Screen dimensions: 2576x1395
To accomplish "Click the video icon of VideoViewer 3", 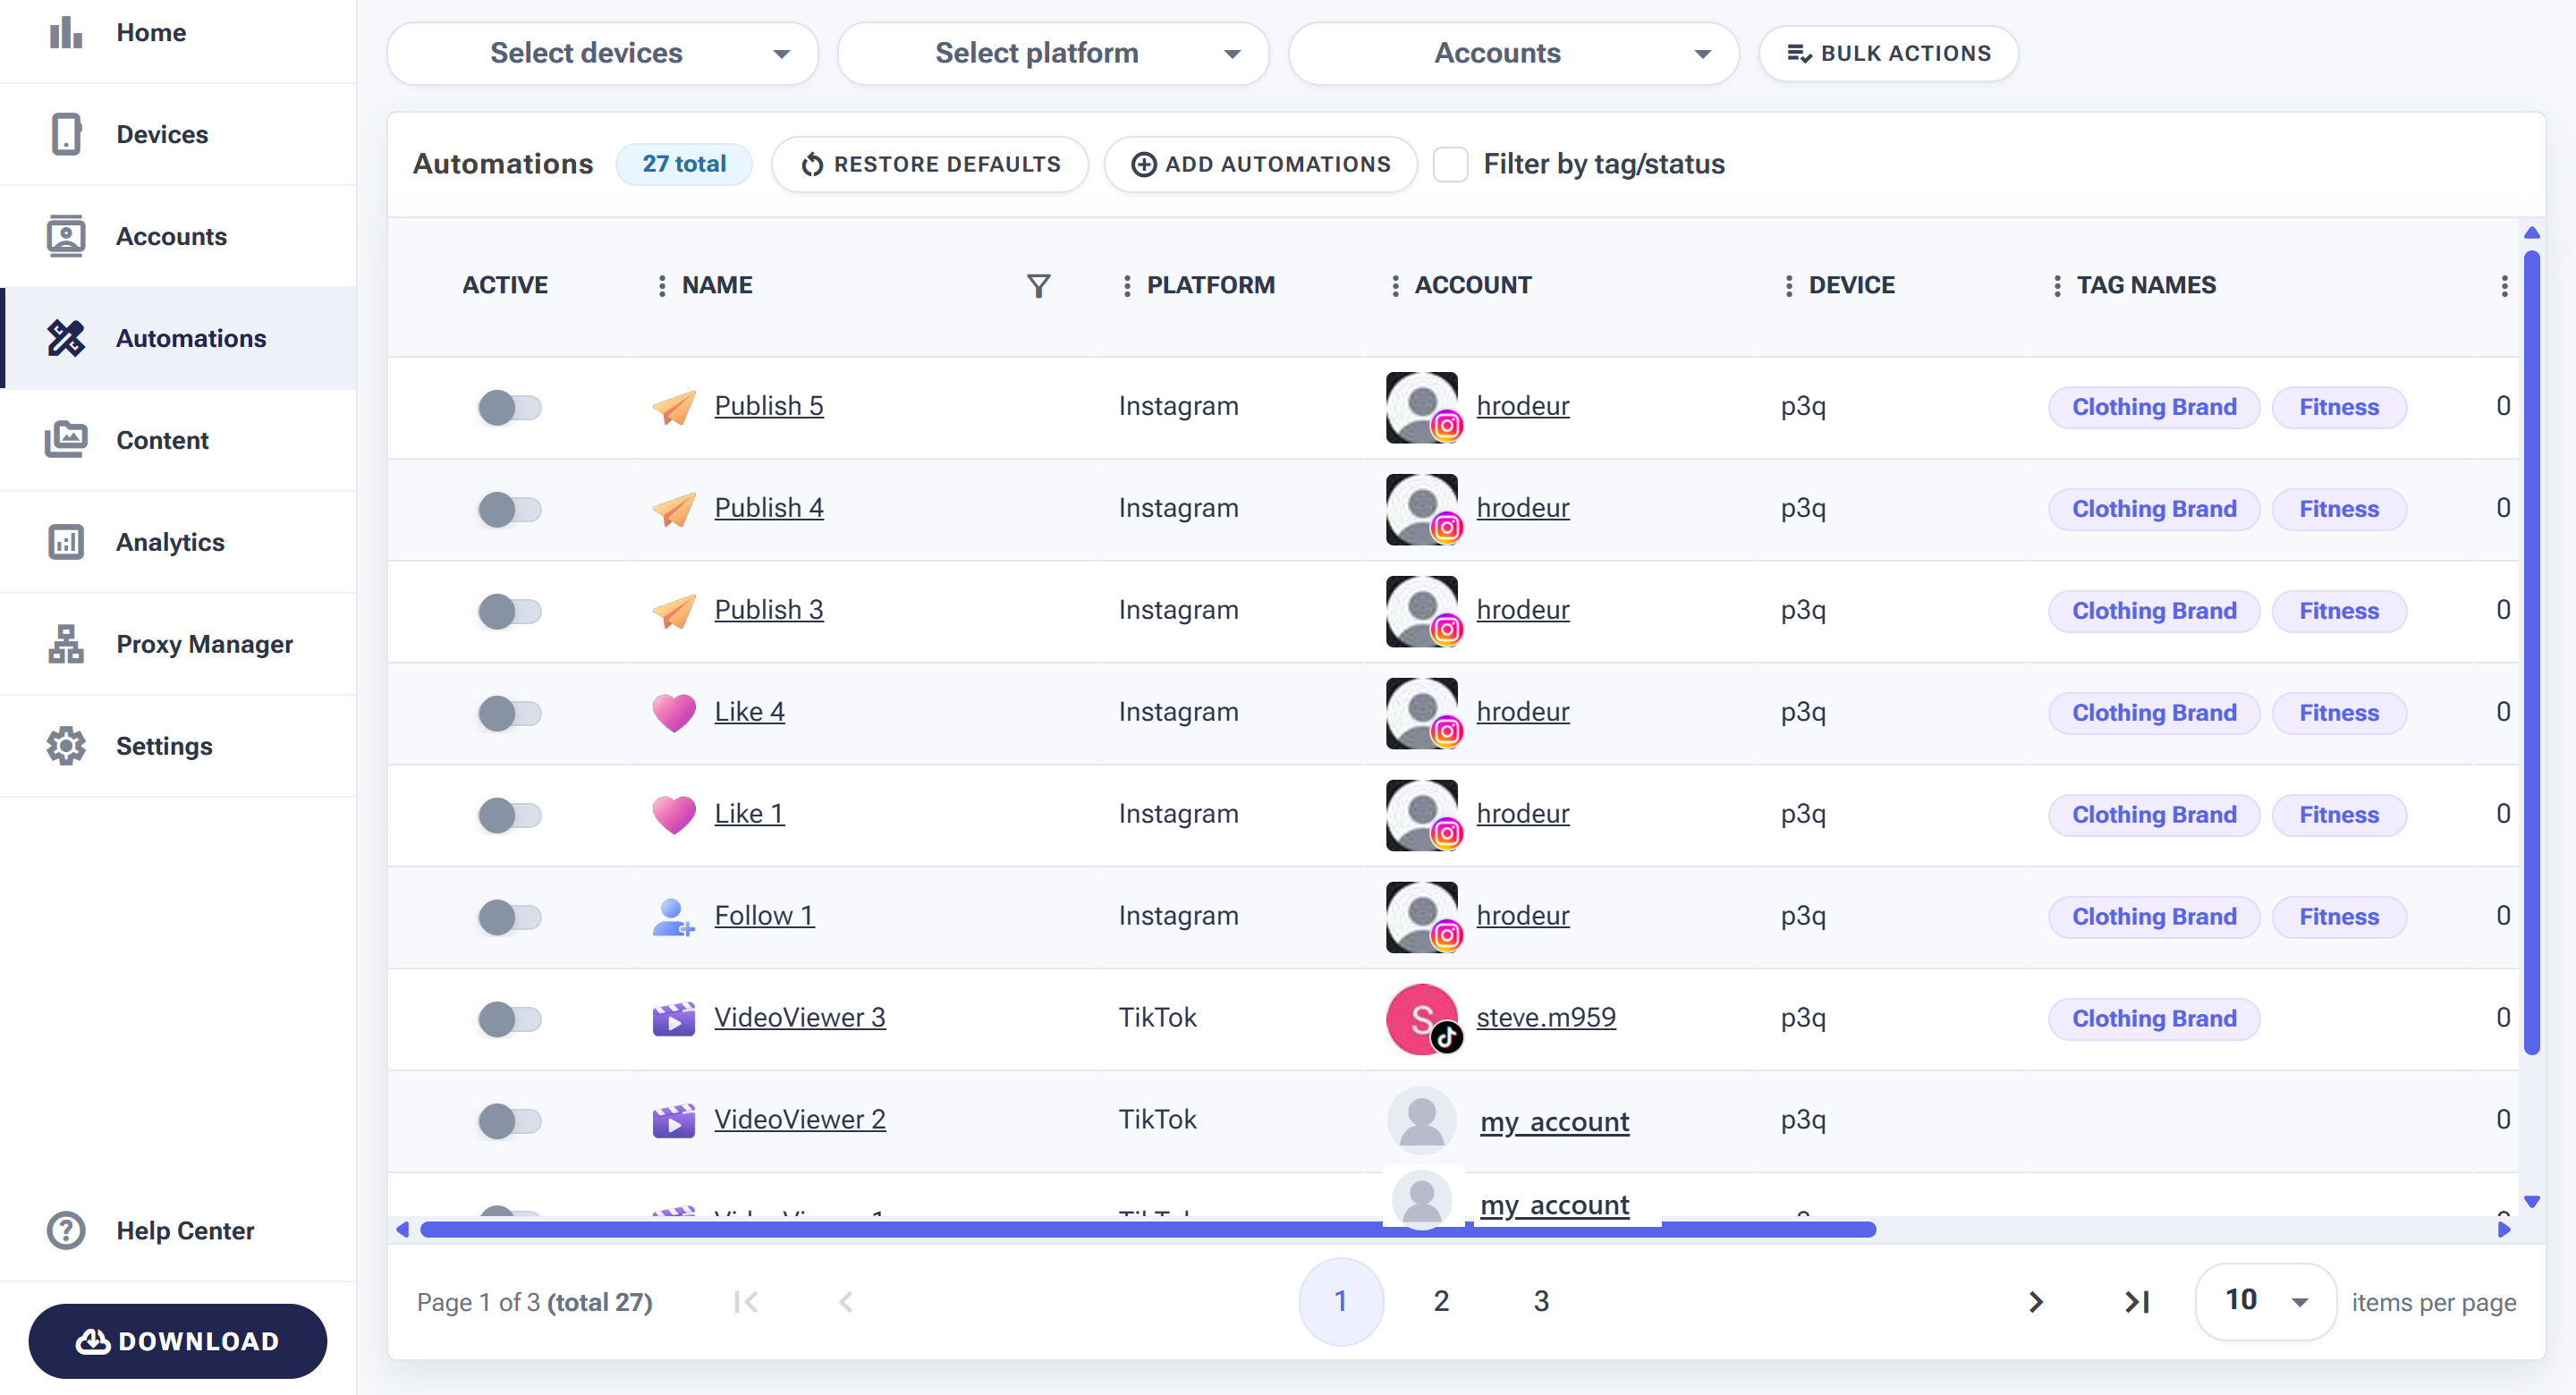I will (674, 1019).
